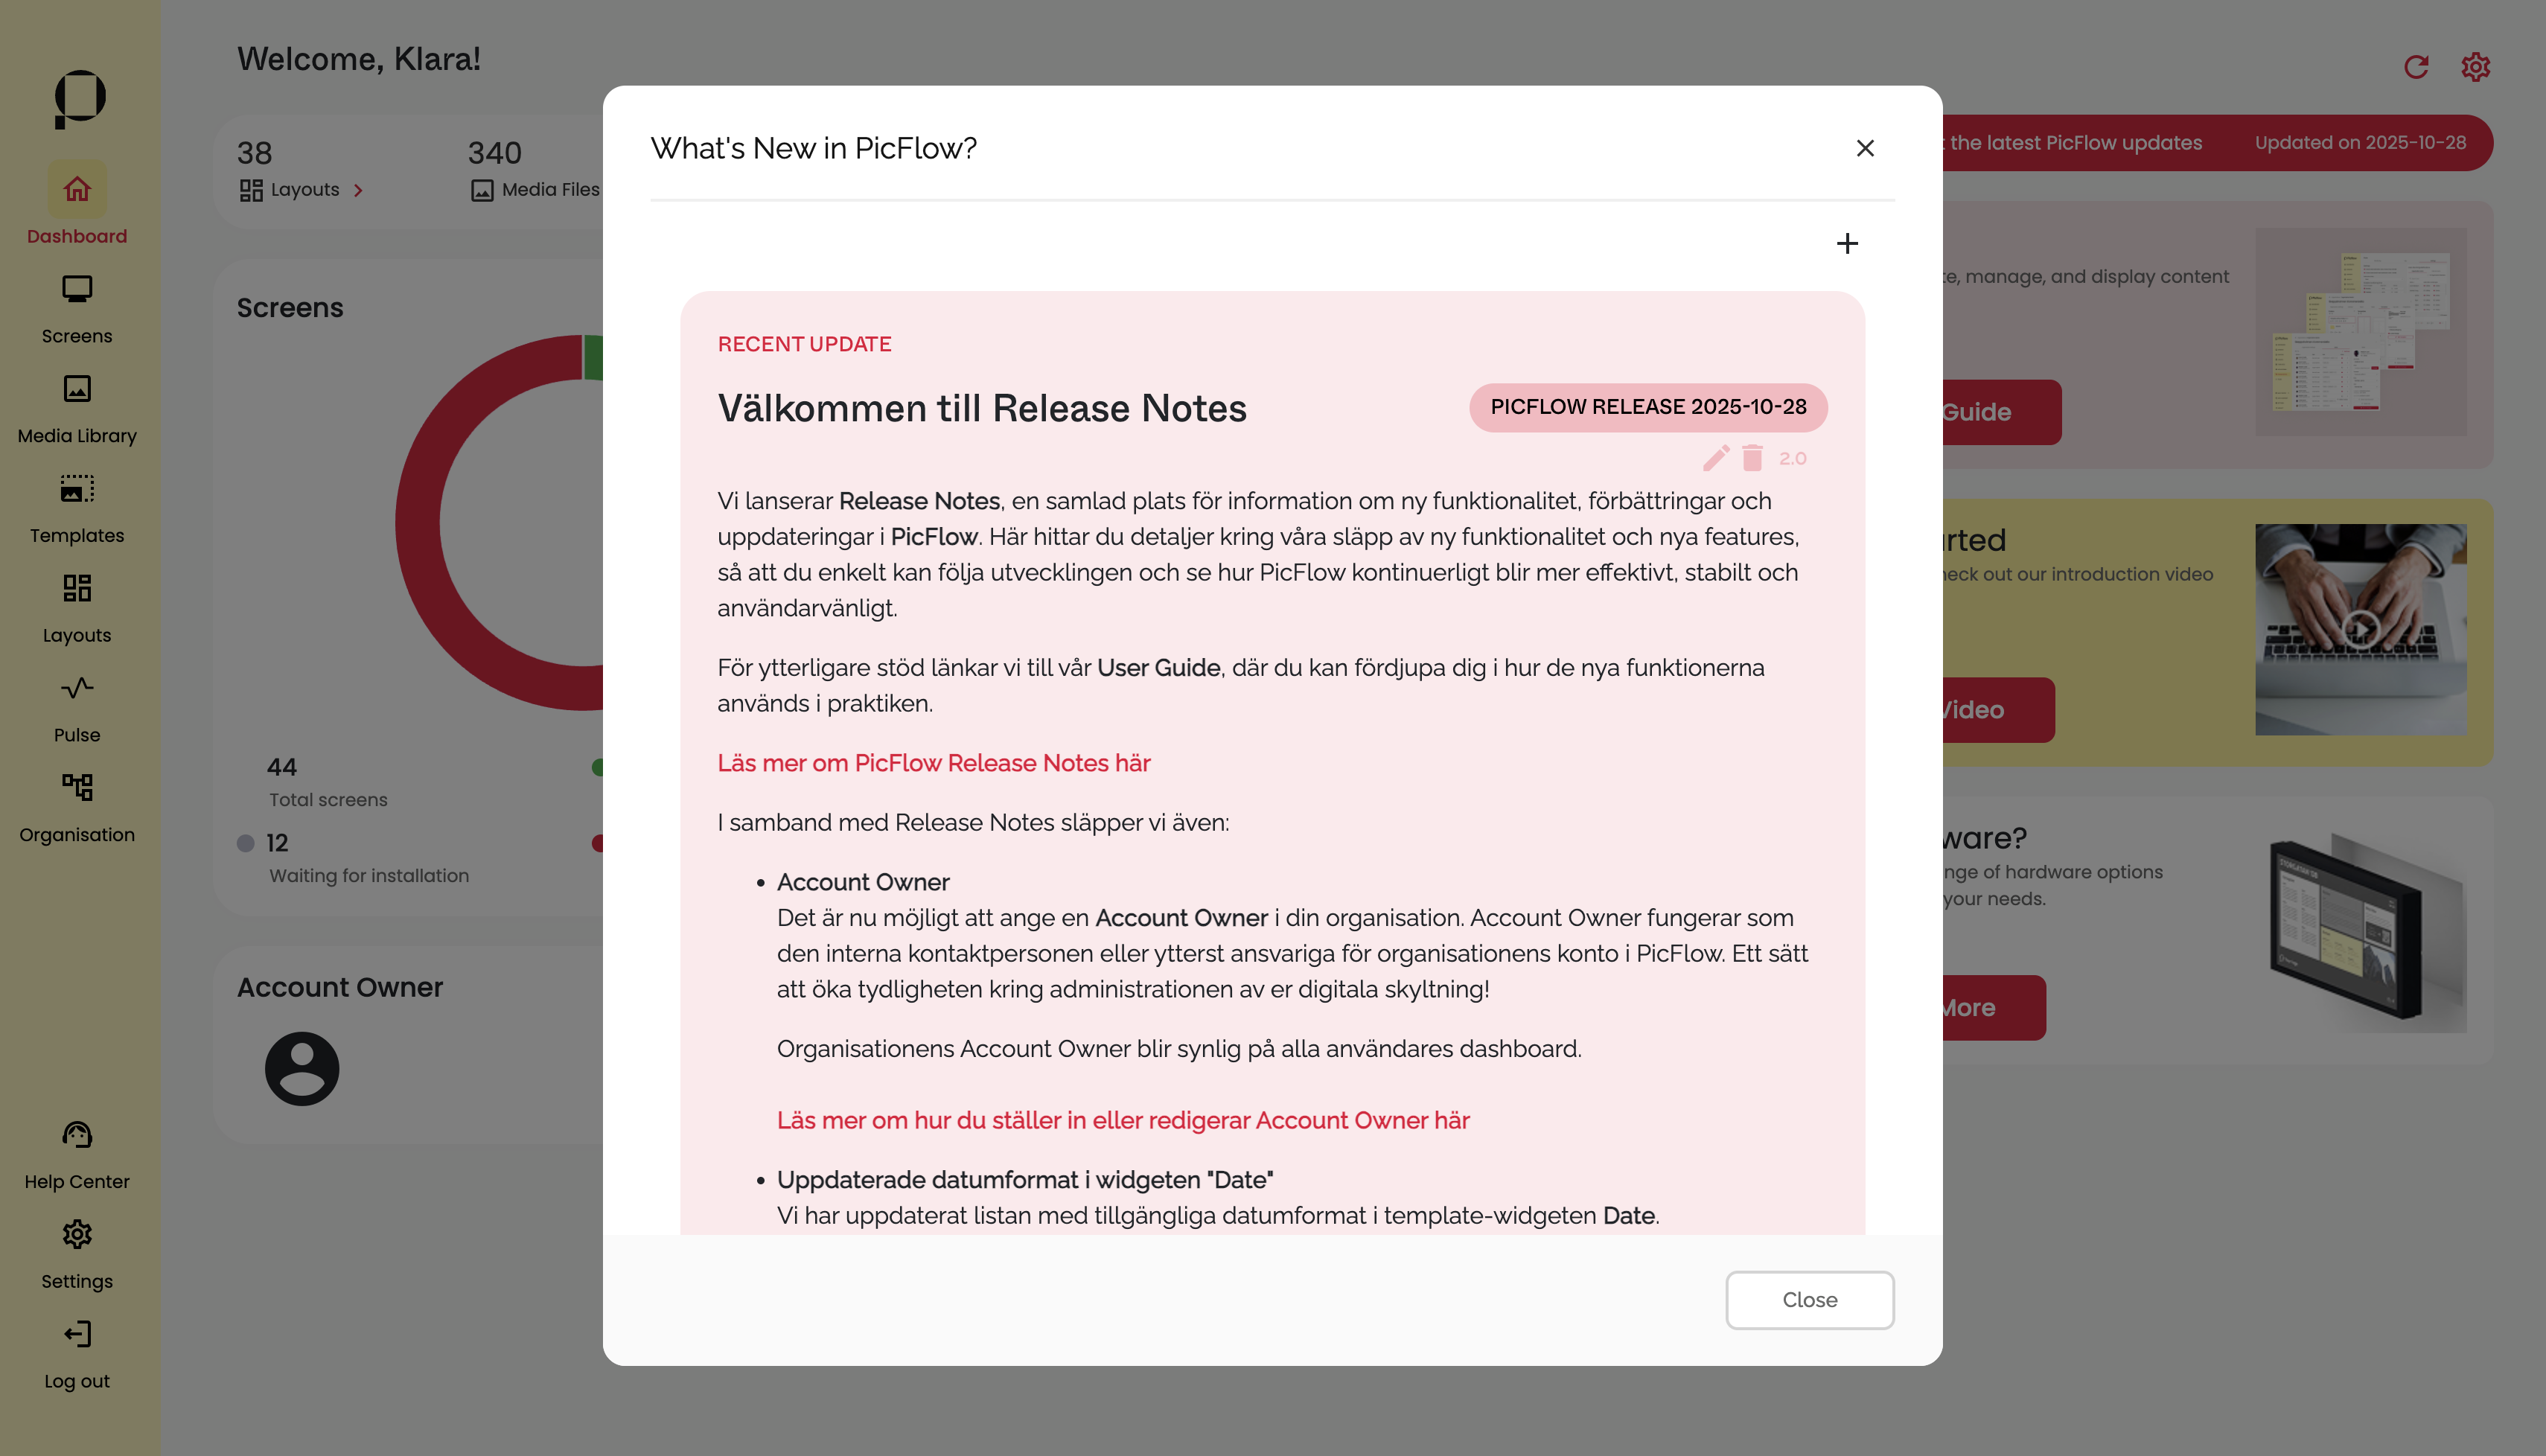Select Layouts menu item in sidebar
This screenshot has height=1456, width=2546.
point(77,607)
